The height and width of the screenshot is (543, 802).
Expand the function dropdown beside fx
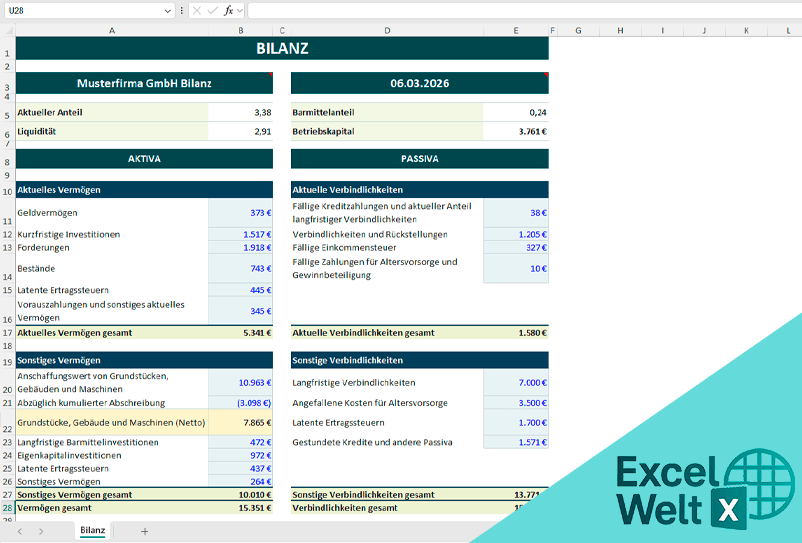click(240, 10)
